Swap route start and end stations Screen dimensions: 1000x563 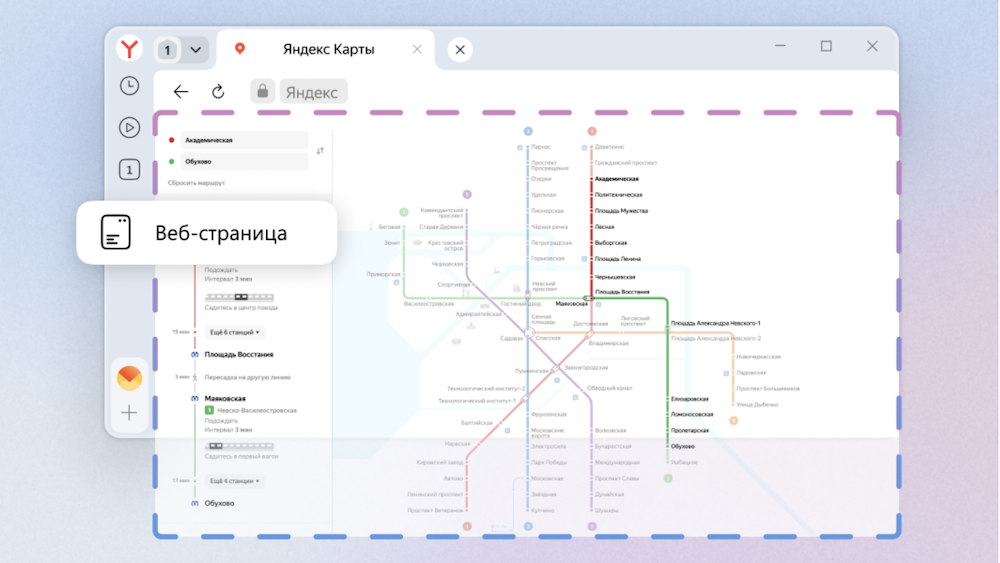[320, 151]
